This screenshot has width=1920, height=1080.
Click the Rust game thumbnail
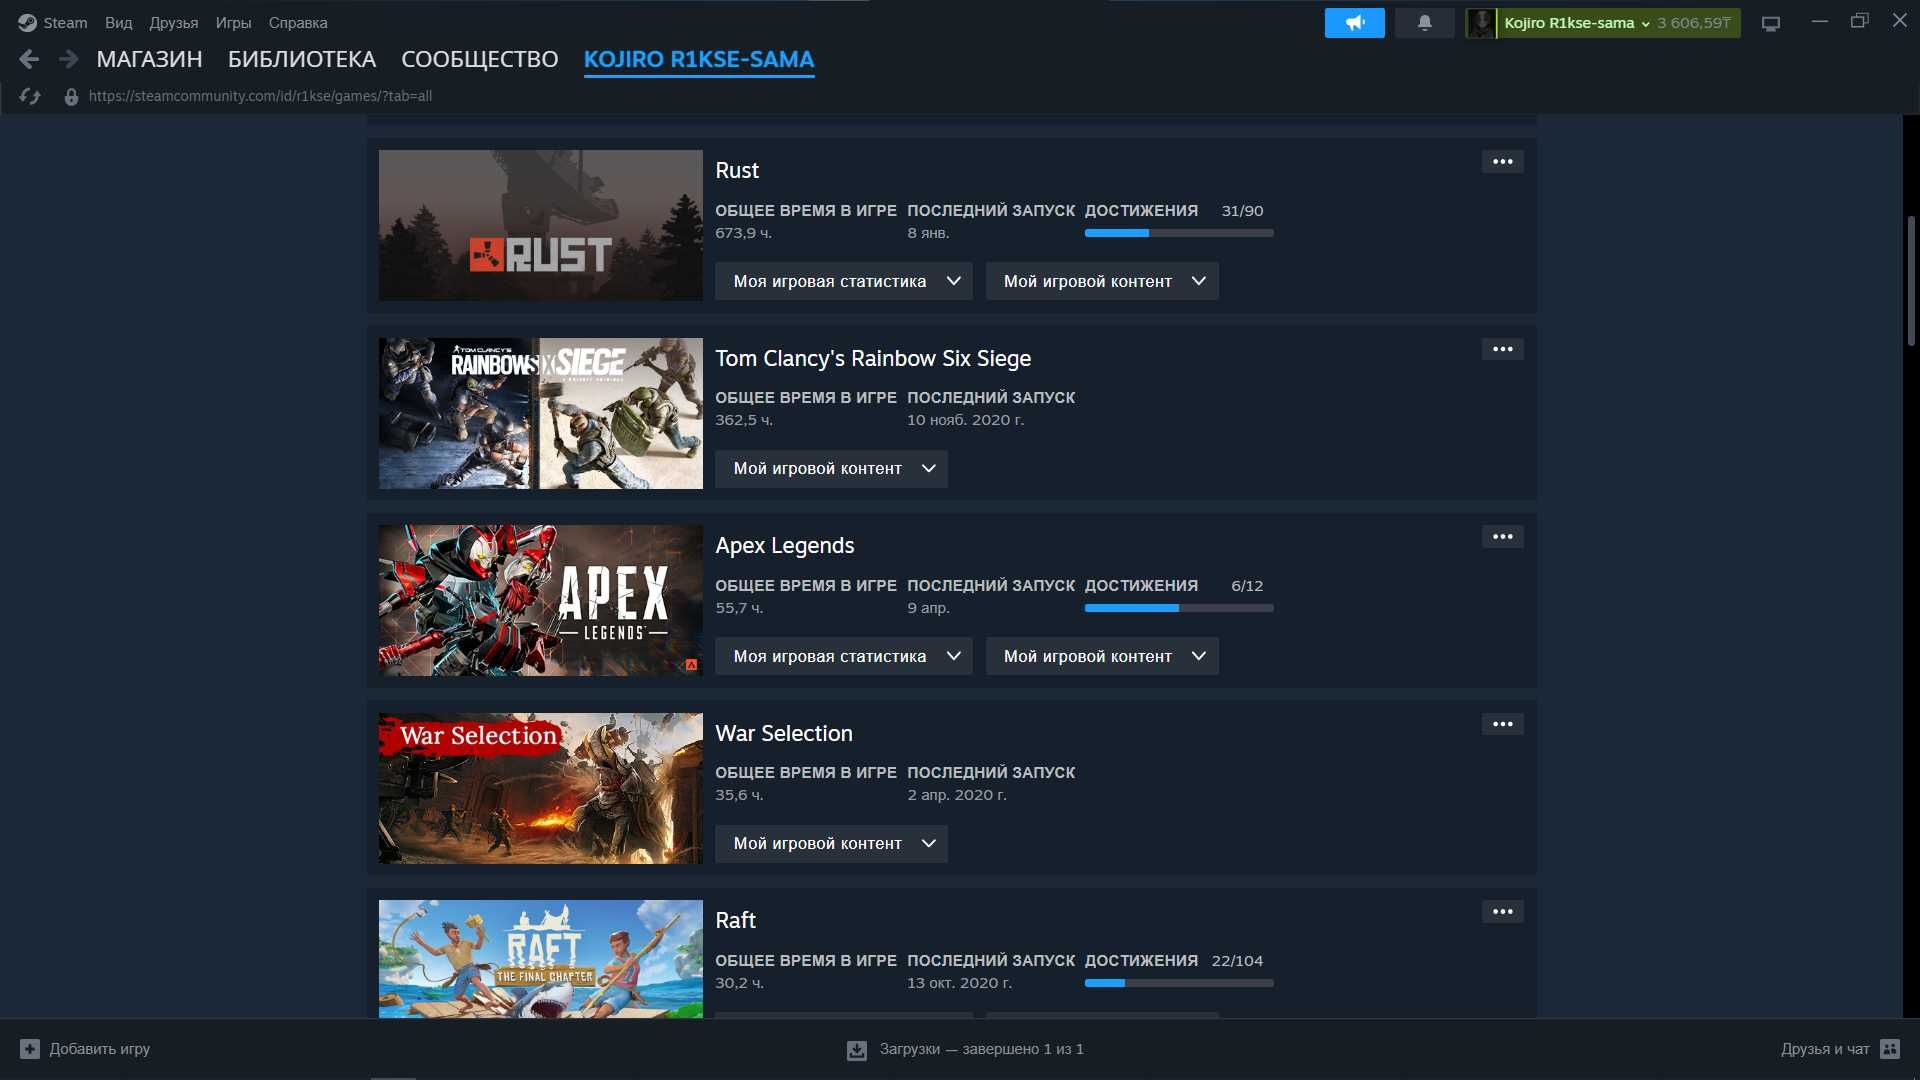click(541, 226)
